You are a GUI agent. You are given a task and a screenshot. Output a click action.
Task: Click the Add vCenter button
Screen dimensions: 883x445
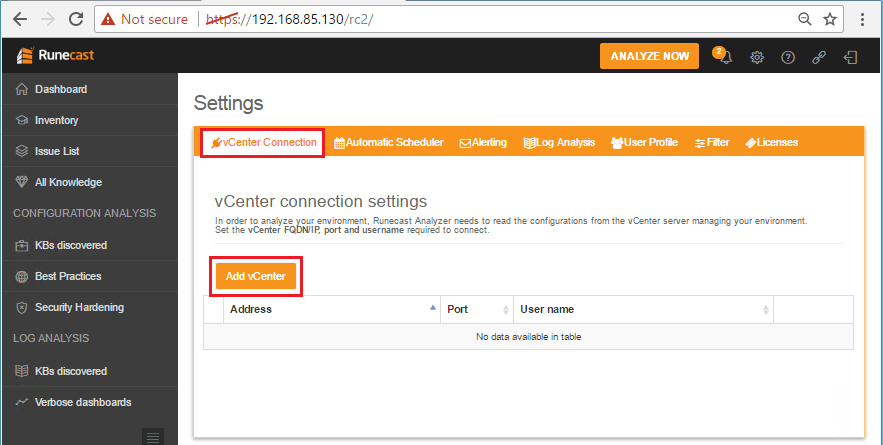tap(256, 277)
